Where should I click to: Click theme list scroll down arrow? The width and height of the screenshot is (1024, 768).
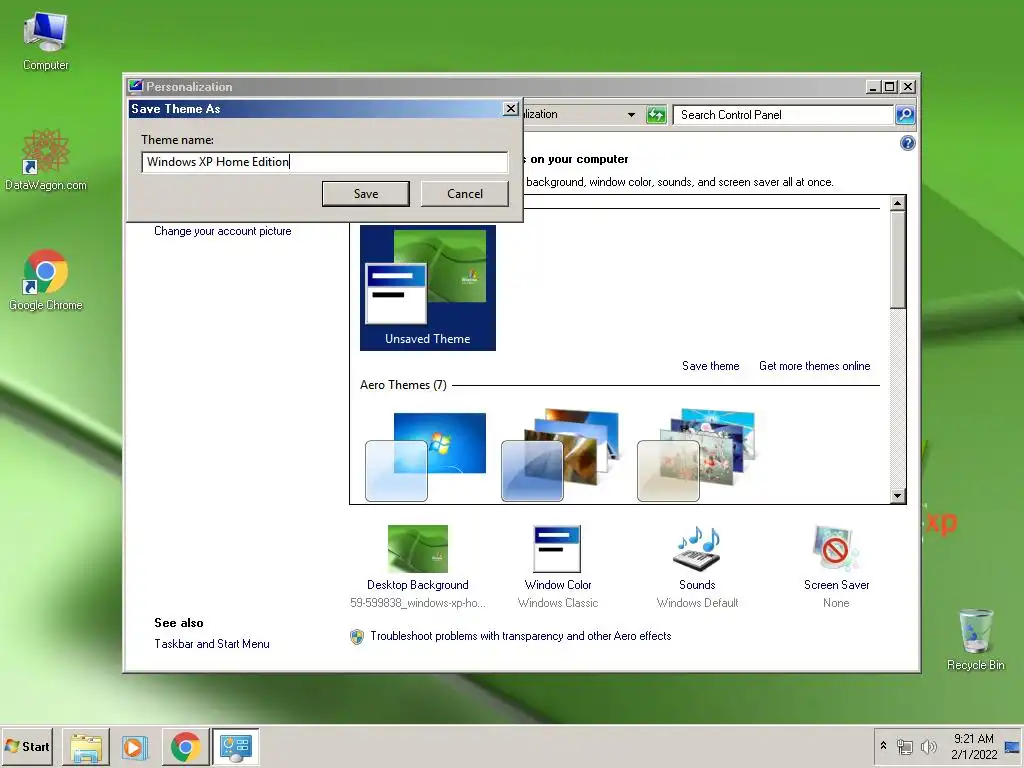click(898, 496)
